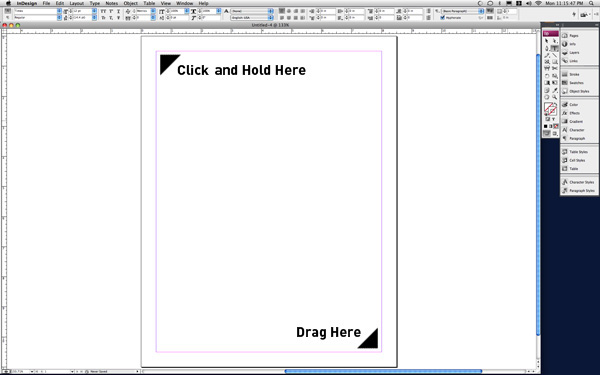Image resolution: width=600 pixels, height=375 pixels.
Task: Open the Type menu
Action: [x=95, y=3]
